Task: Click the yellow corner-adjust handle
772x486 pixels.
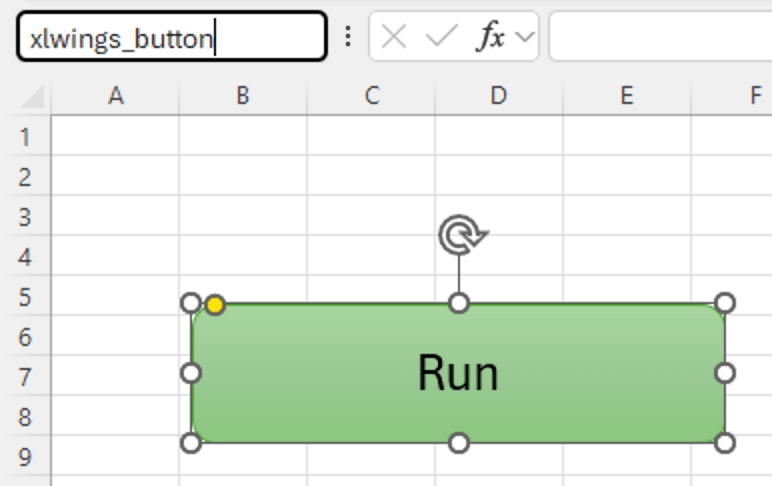Action: (215, 304)
